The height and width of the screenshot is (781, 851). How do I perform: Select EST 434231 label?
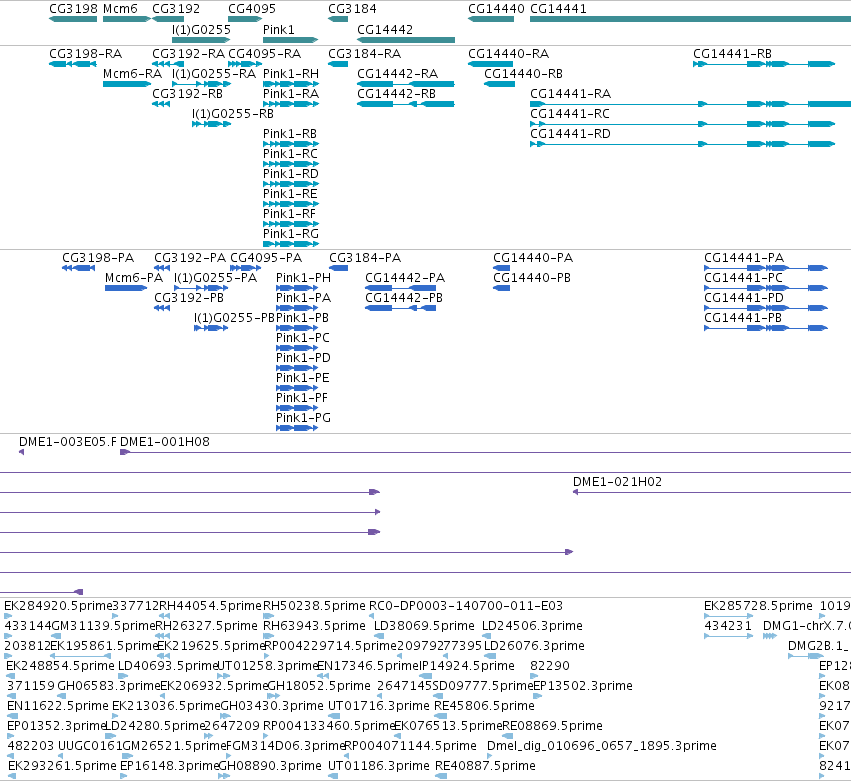click(x=728, y=625)
